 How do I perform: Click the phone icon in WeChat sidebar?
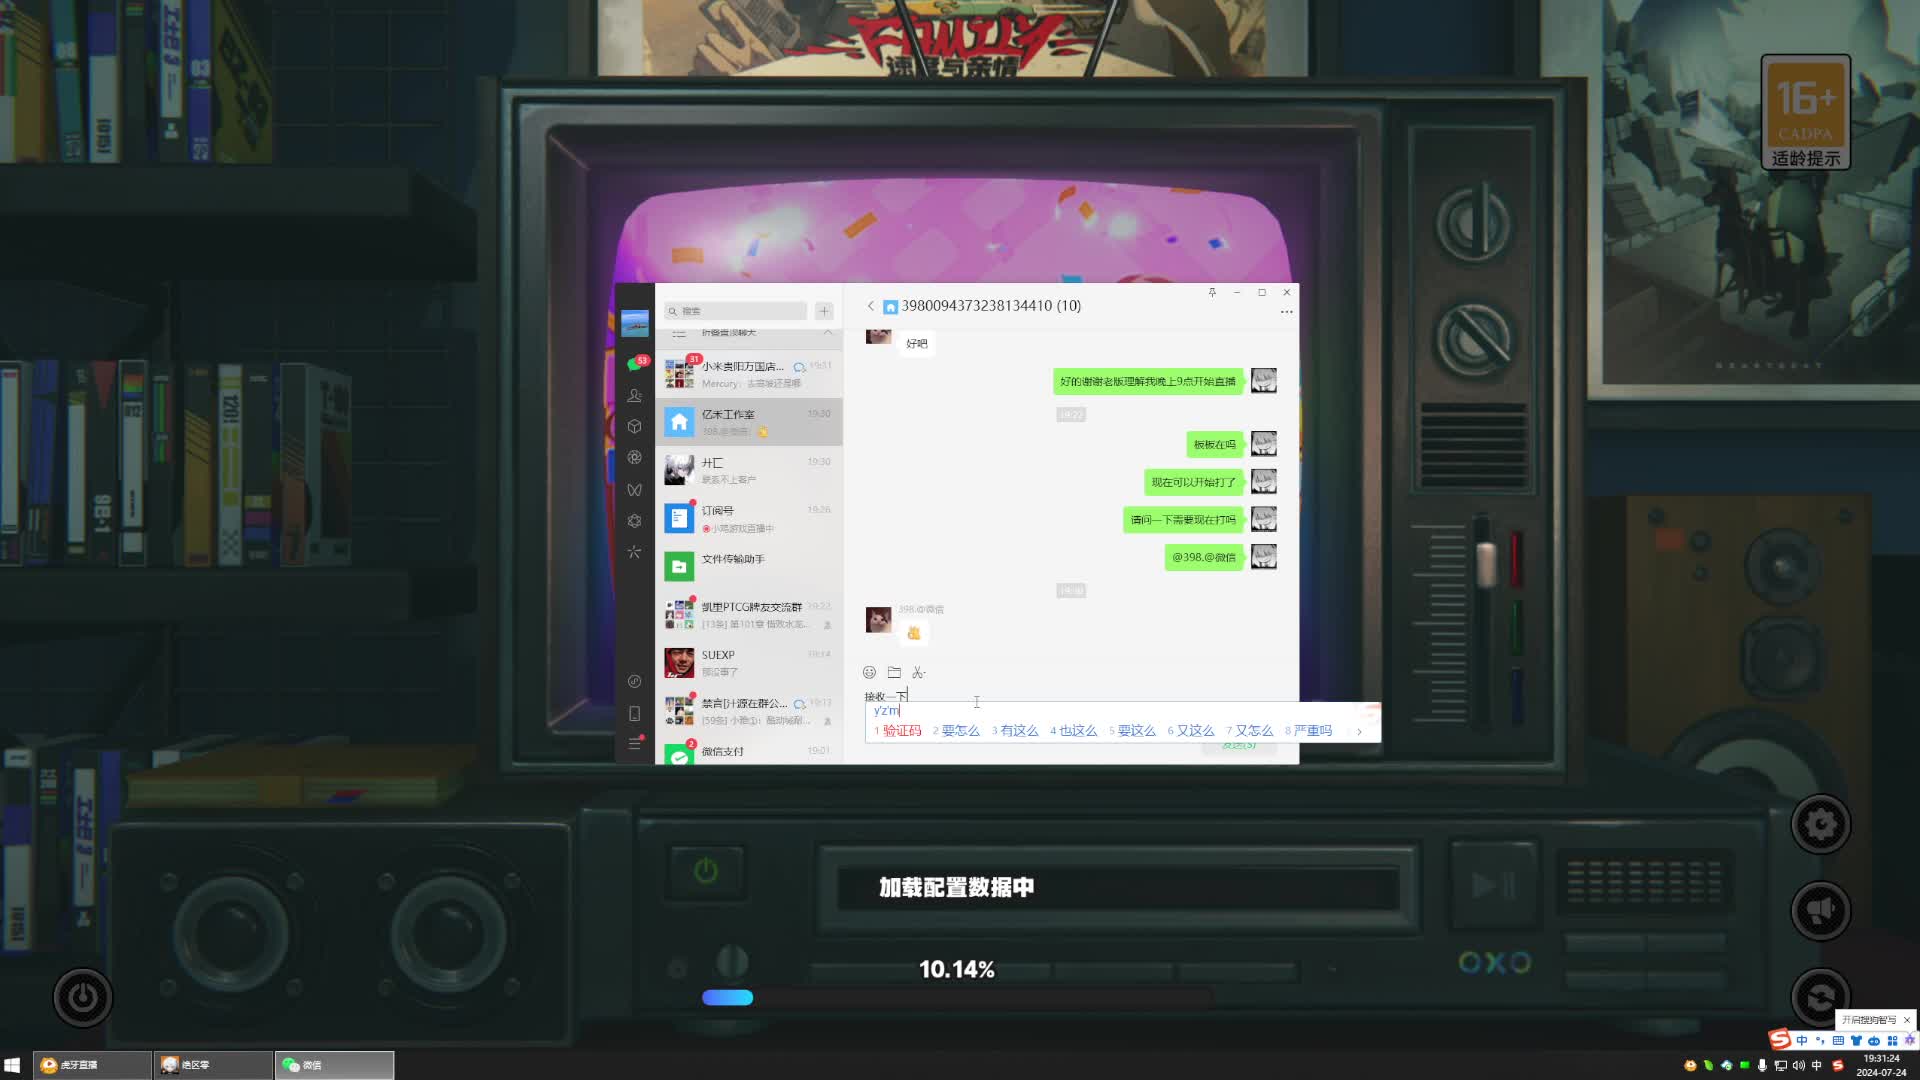(634, 714)
